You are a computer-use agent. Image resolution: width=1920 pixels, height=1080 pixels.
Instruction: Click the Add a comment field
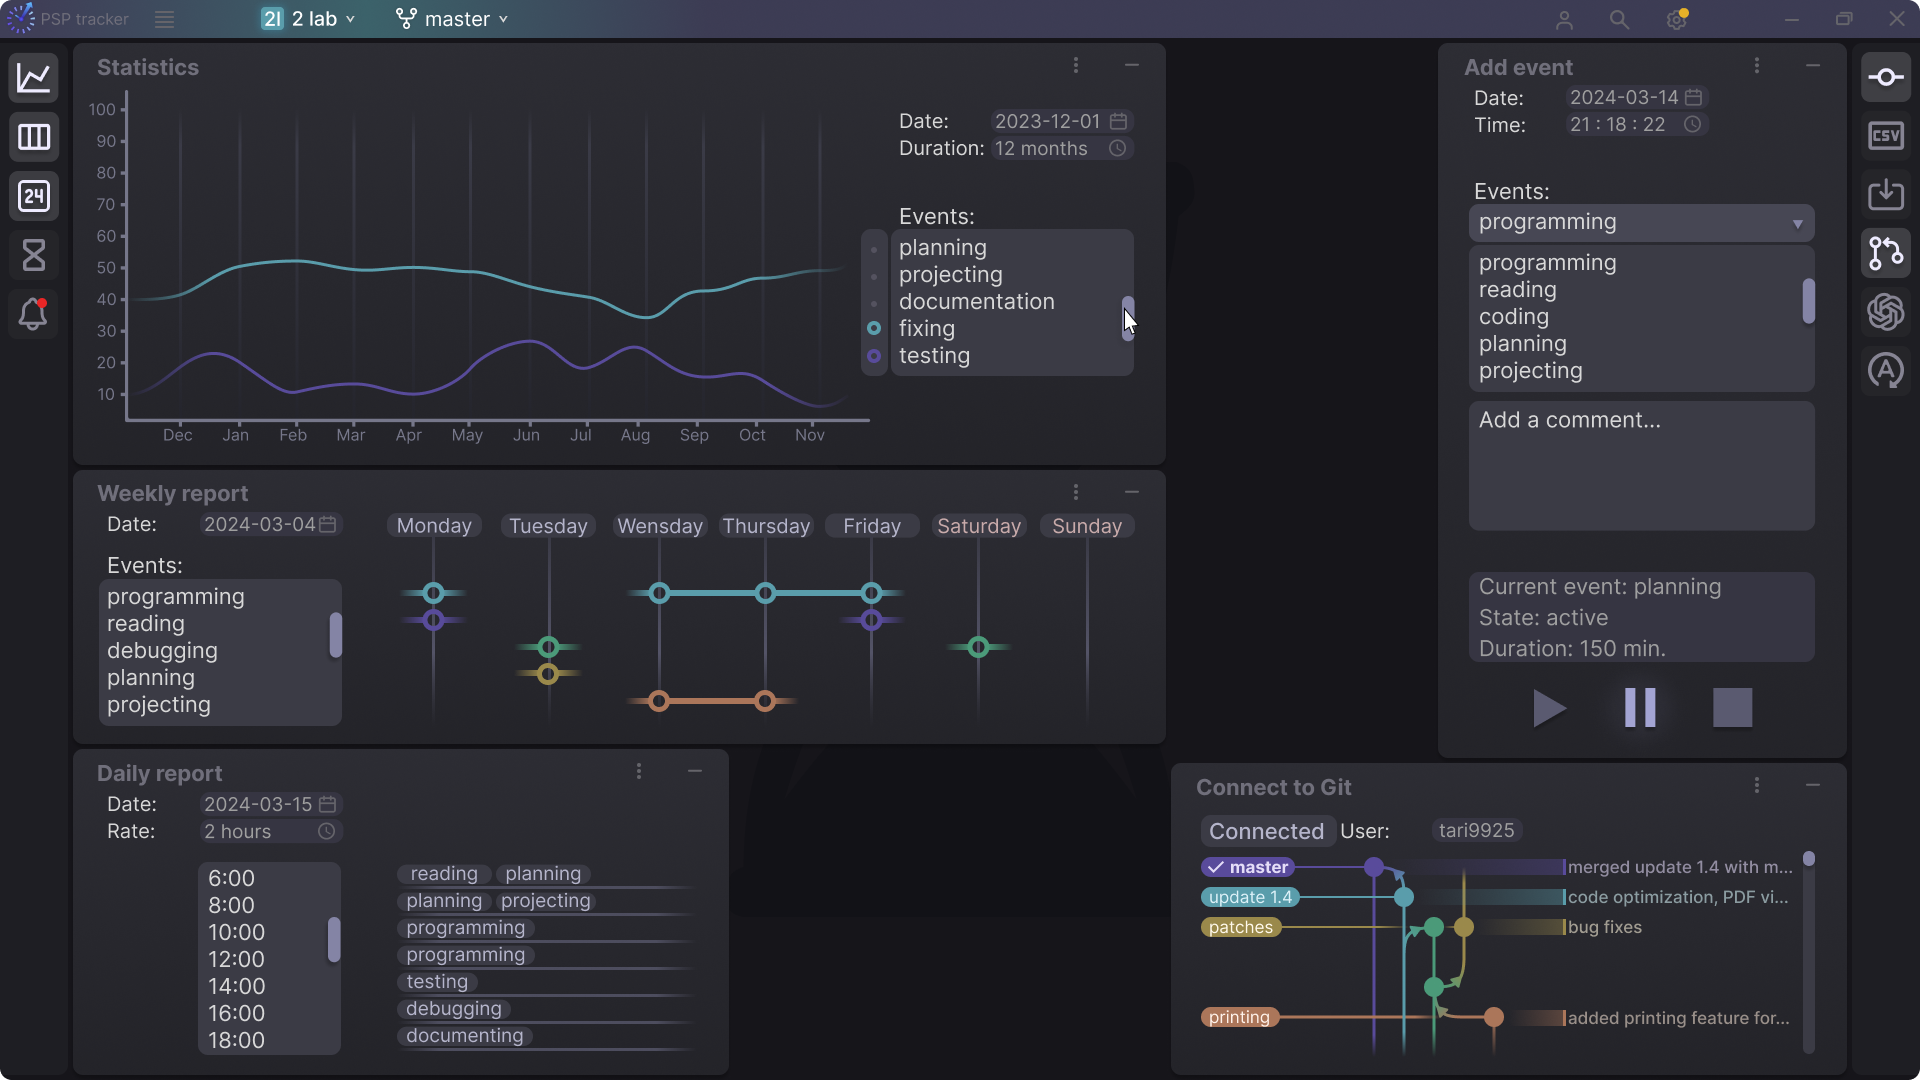(x=1640, y=465)
